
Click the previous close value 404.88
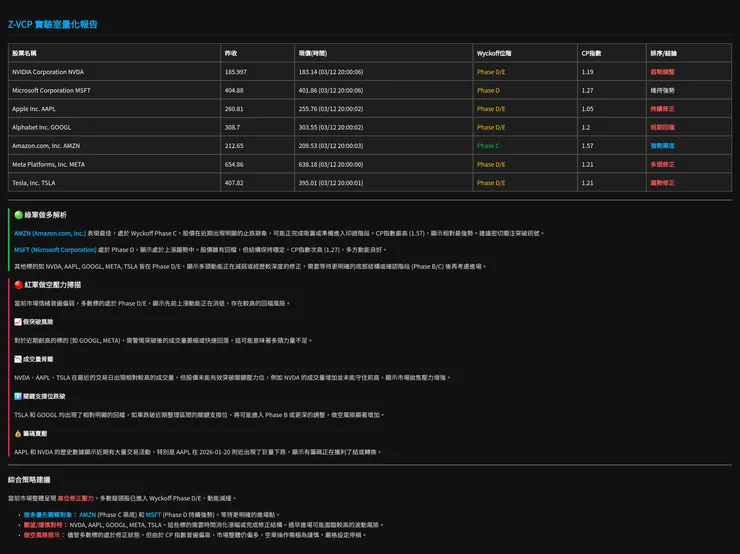tap(234, 90)
